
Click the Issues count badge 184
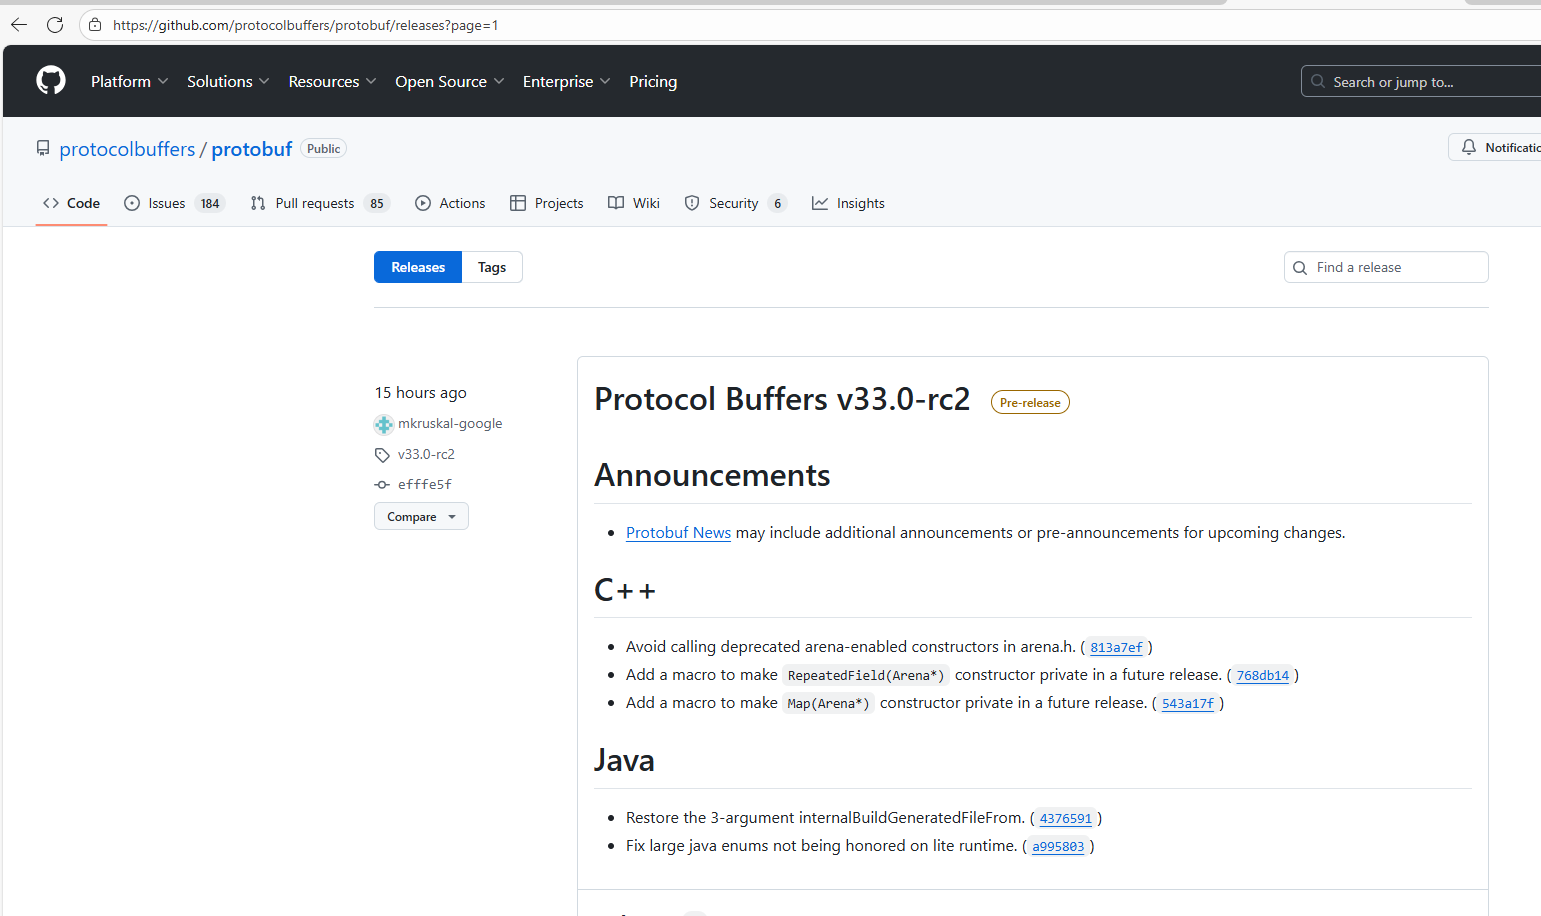pyautogui.click(x=210, y=204)
